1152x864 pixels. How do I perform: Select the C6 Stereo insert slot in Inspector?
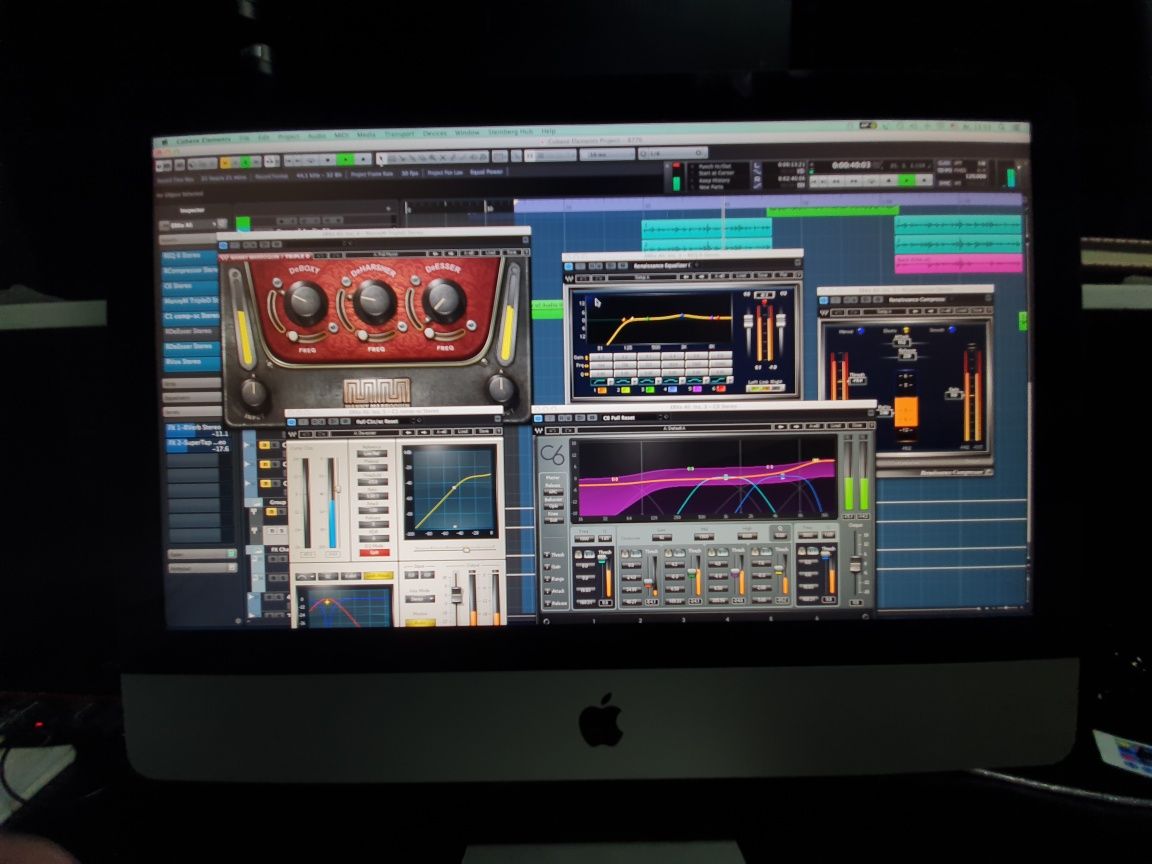(191, 286)
